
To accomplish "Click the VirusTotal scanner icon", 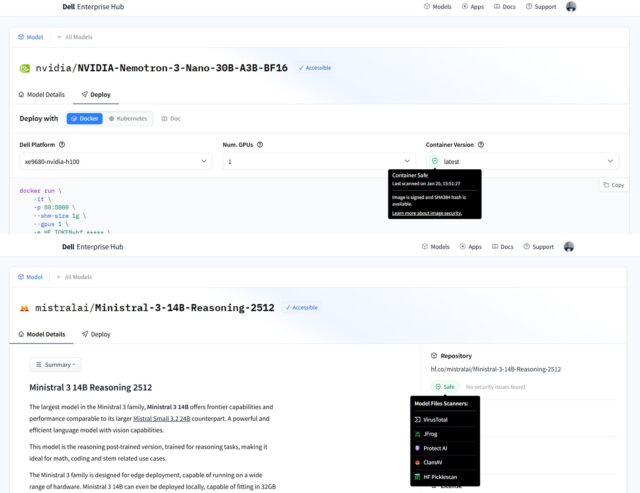I will point(418,419).
